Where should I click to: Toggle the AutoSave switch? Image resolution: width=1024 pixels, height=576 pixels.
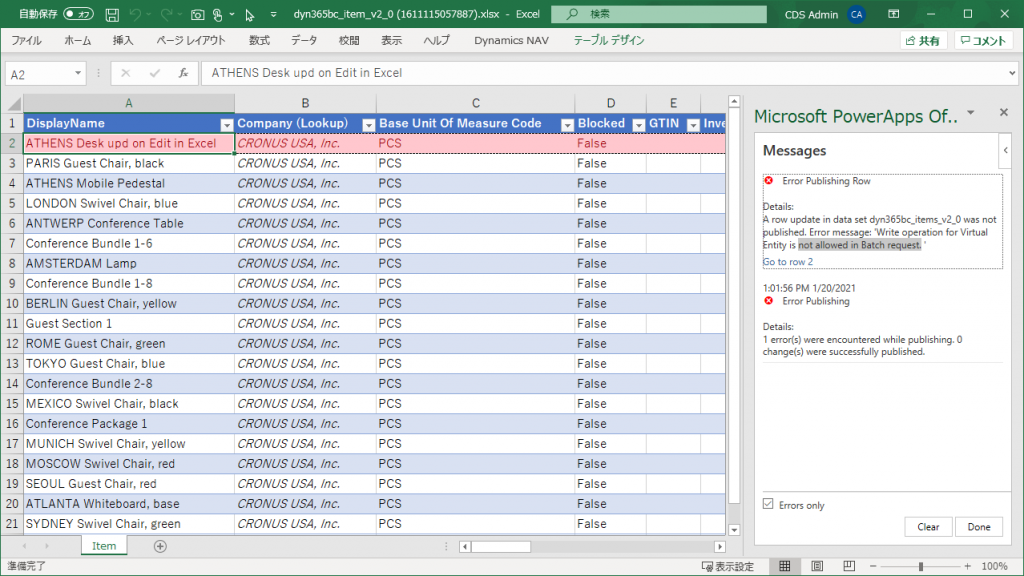(x=78, y=14)
